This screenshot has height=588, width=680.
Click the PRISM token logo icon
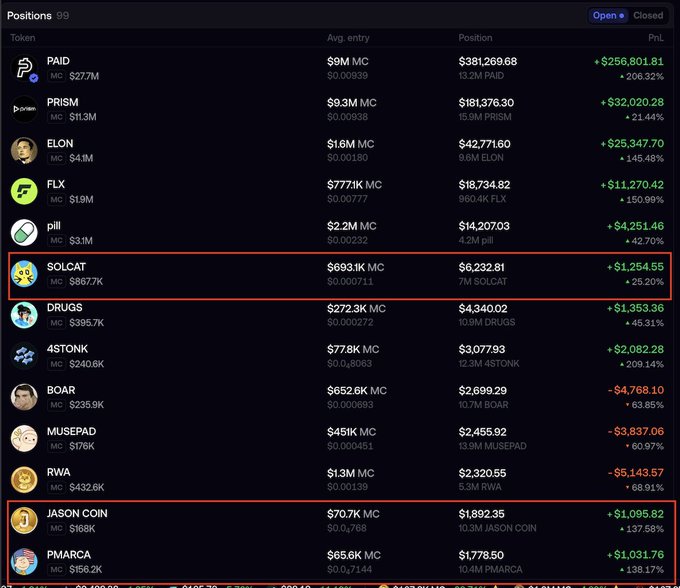coord(24,109)
